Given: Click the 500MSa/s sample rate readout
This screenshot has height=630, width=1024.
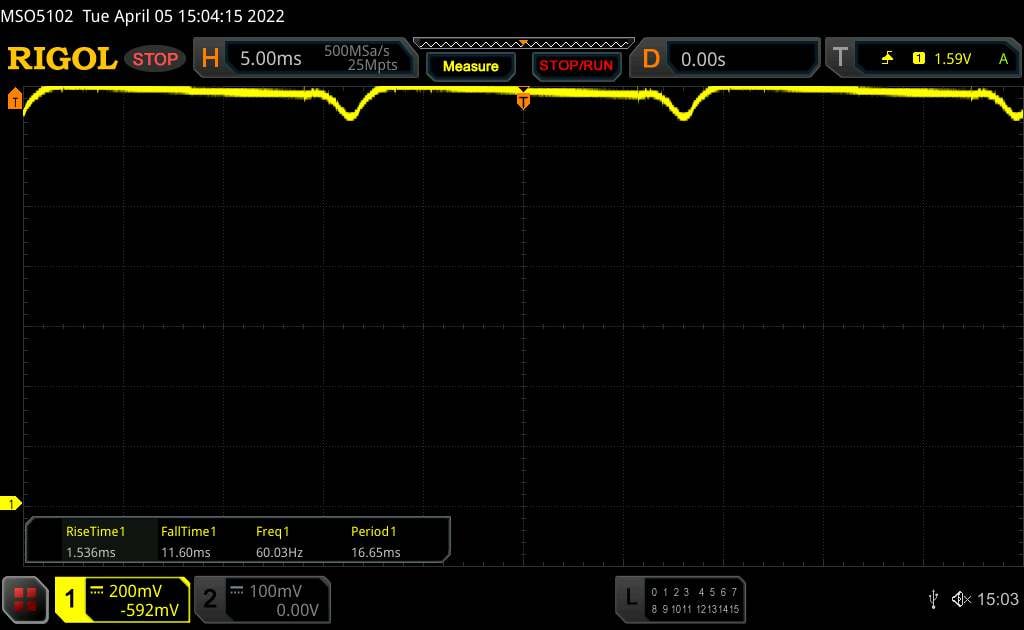Looking at the screenshot, I should (x=357, y=51).
